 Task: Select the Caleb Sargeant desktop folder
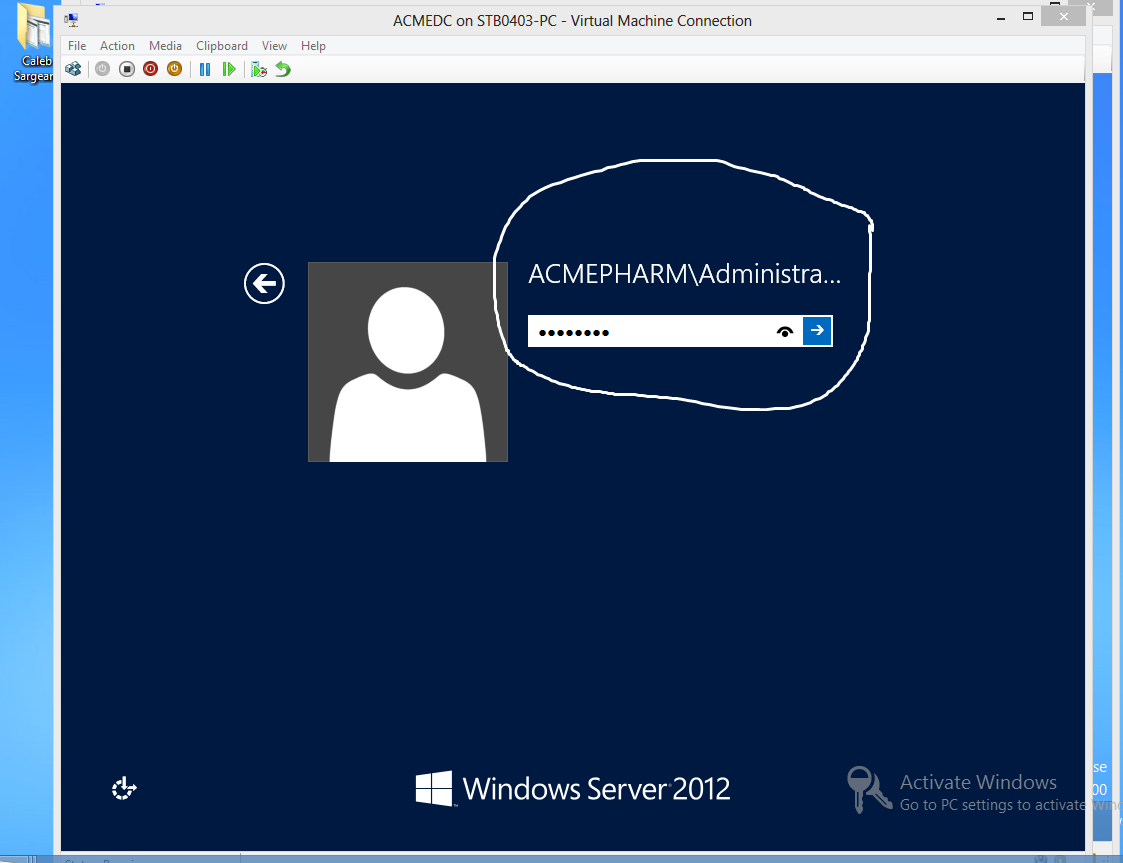click(34, 43)
